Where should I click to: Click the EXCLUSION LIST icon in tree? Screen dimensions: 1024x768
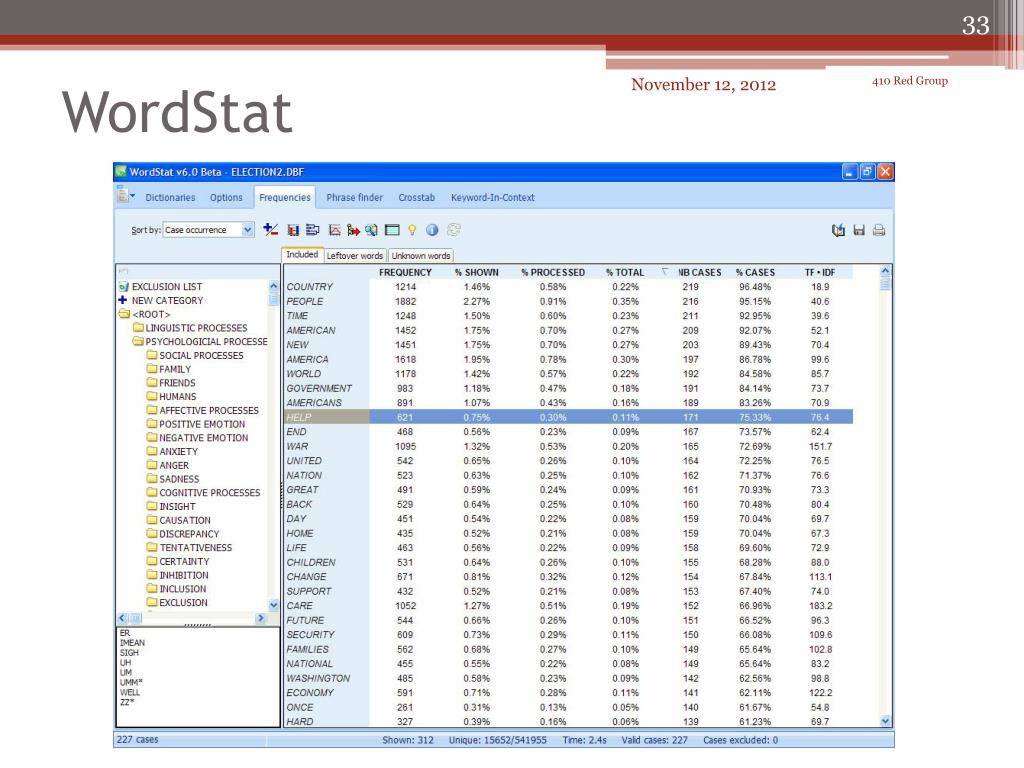click(x=123, y=287)
